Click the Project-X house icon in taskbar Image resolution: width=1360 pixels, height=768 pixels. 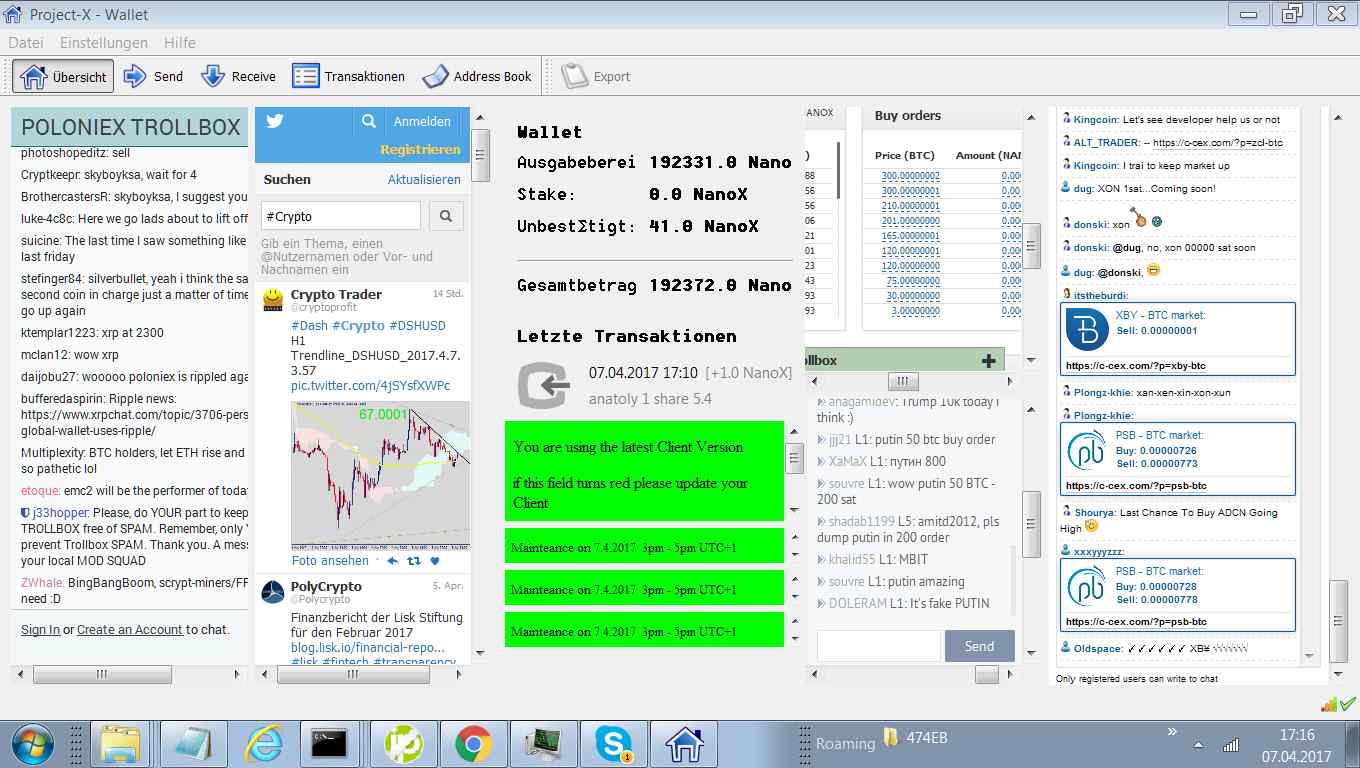coord(685,744)
